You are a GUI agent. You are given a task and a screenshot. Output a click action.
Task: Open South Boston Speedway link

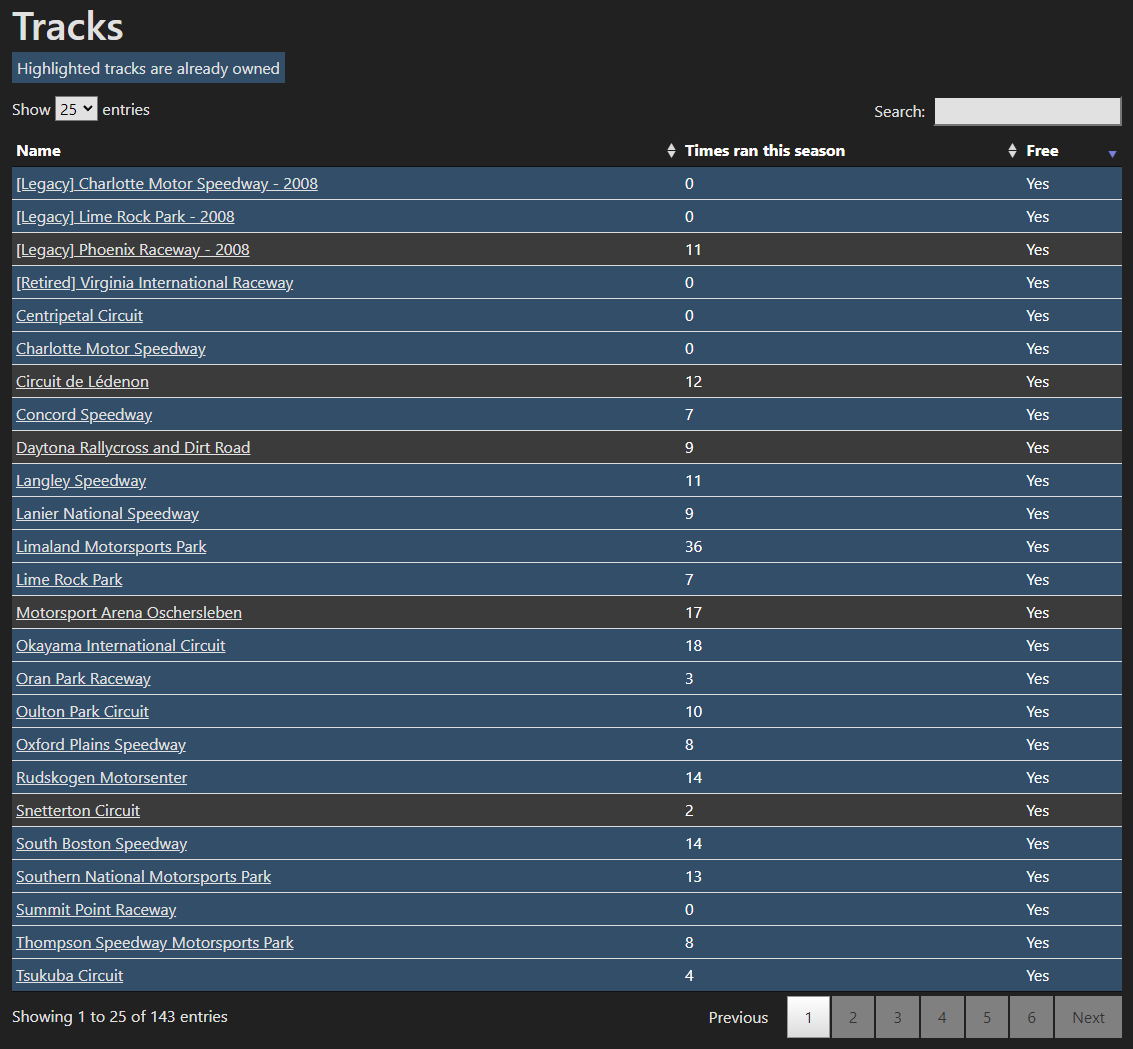click(101, 844)
